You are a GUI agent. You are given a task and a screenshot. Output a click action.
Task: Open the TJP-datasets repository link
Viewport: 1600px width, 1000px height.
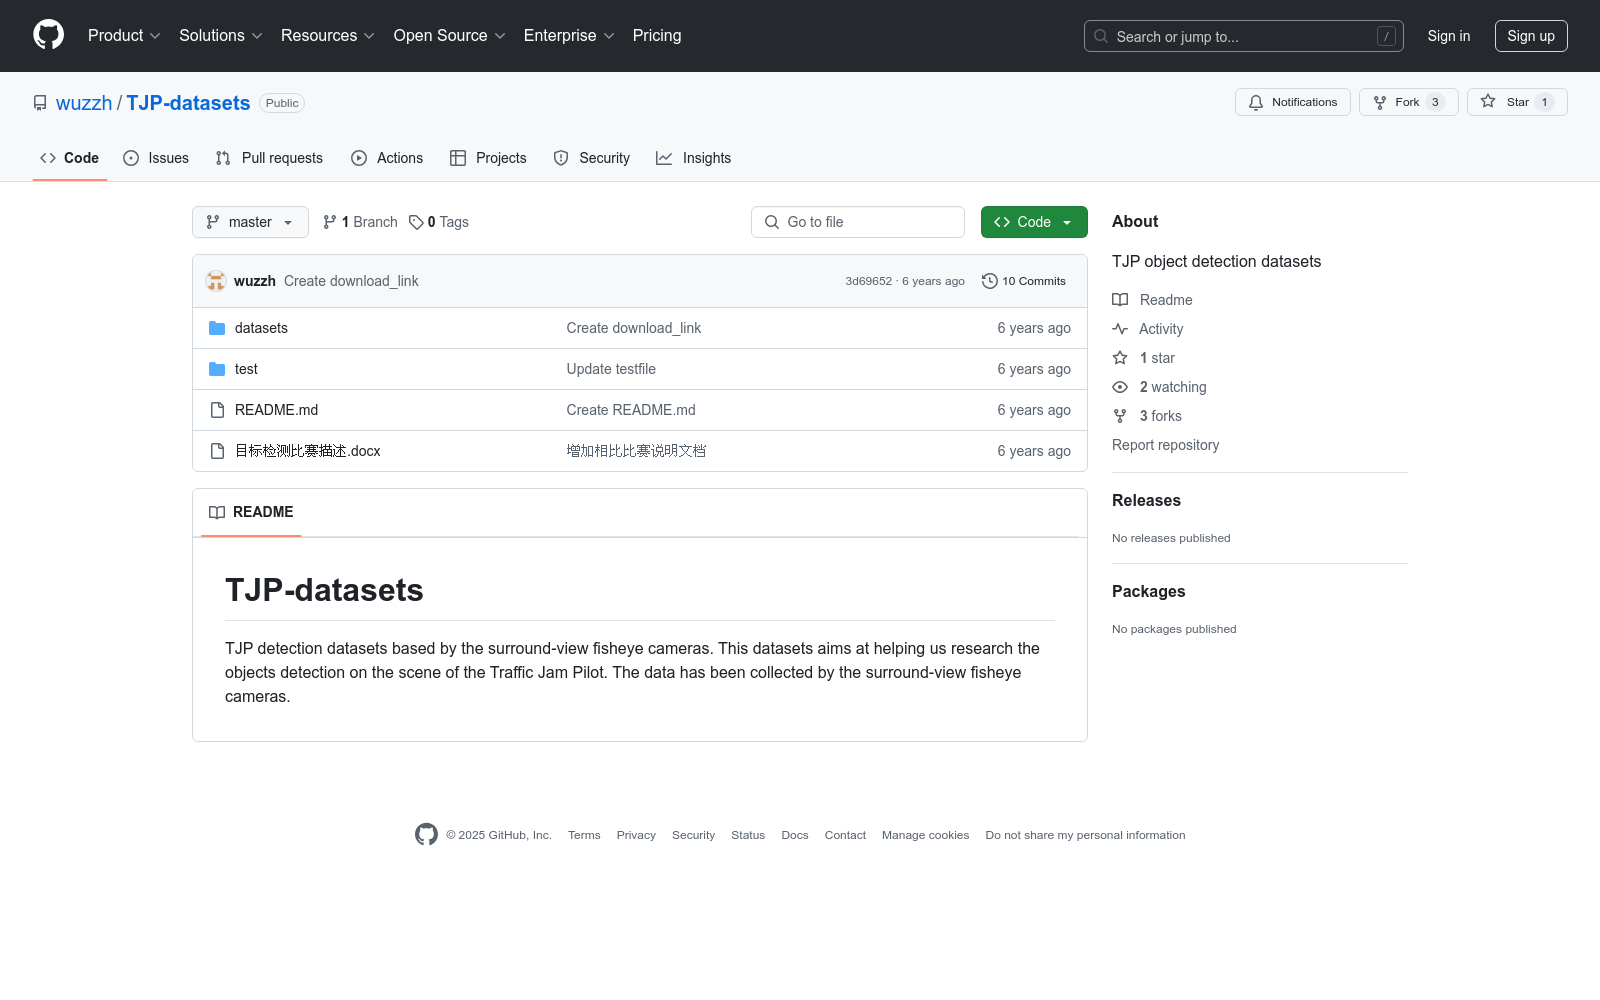pos(188,103)
